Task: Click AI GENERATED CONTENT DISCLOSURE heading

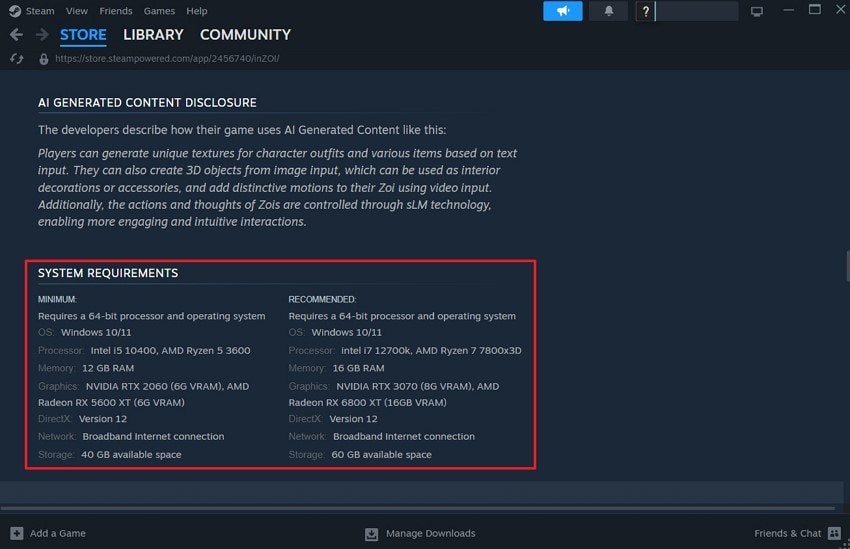Action: point(147,103)
